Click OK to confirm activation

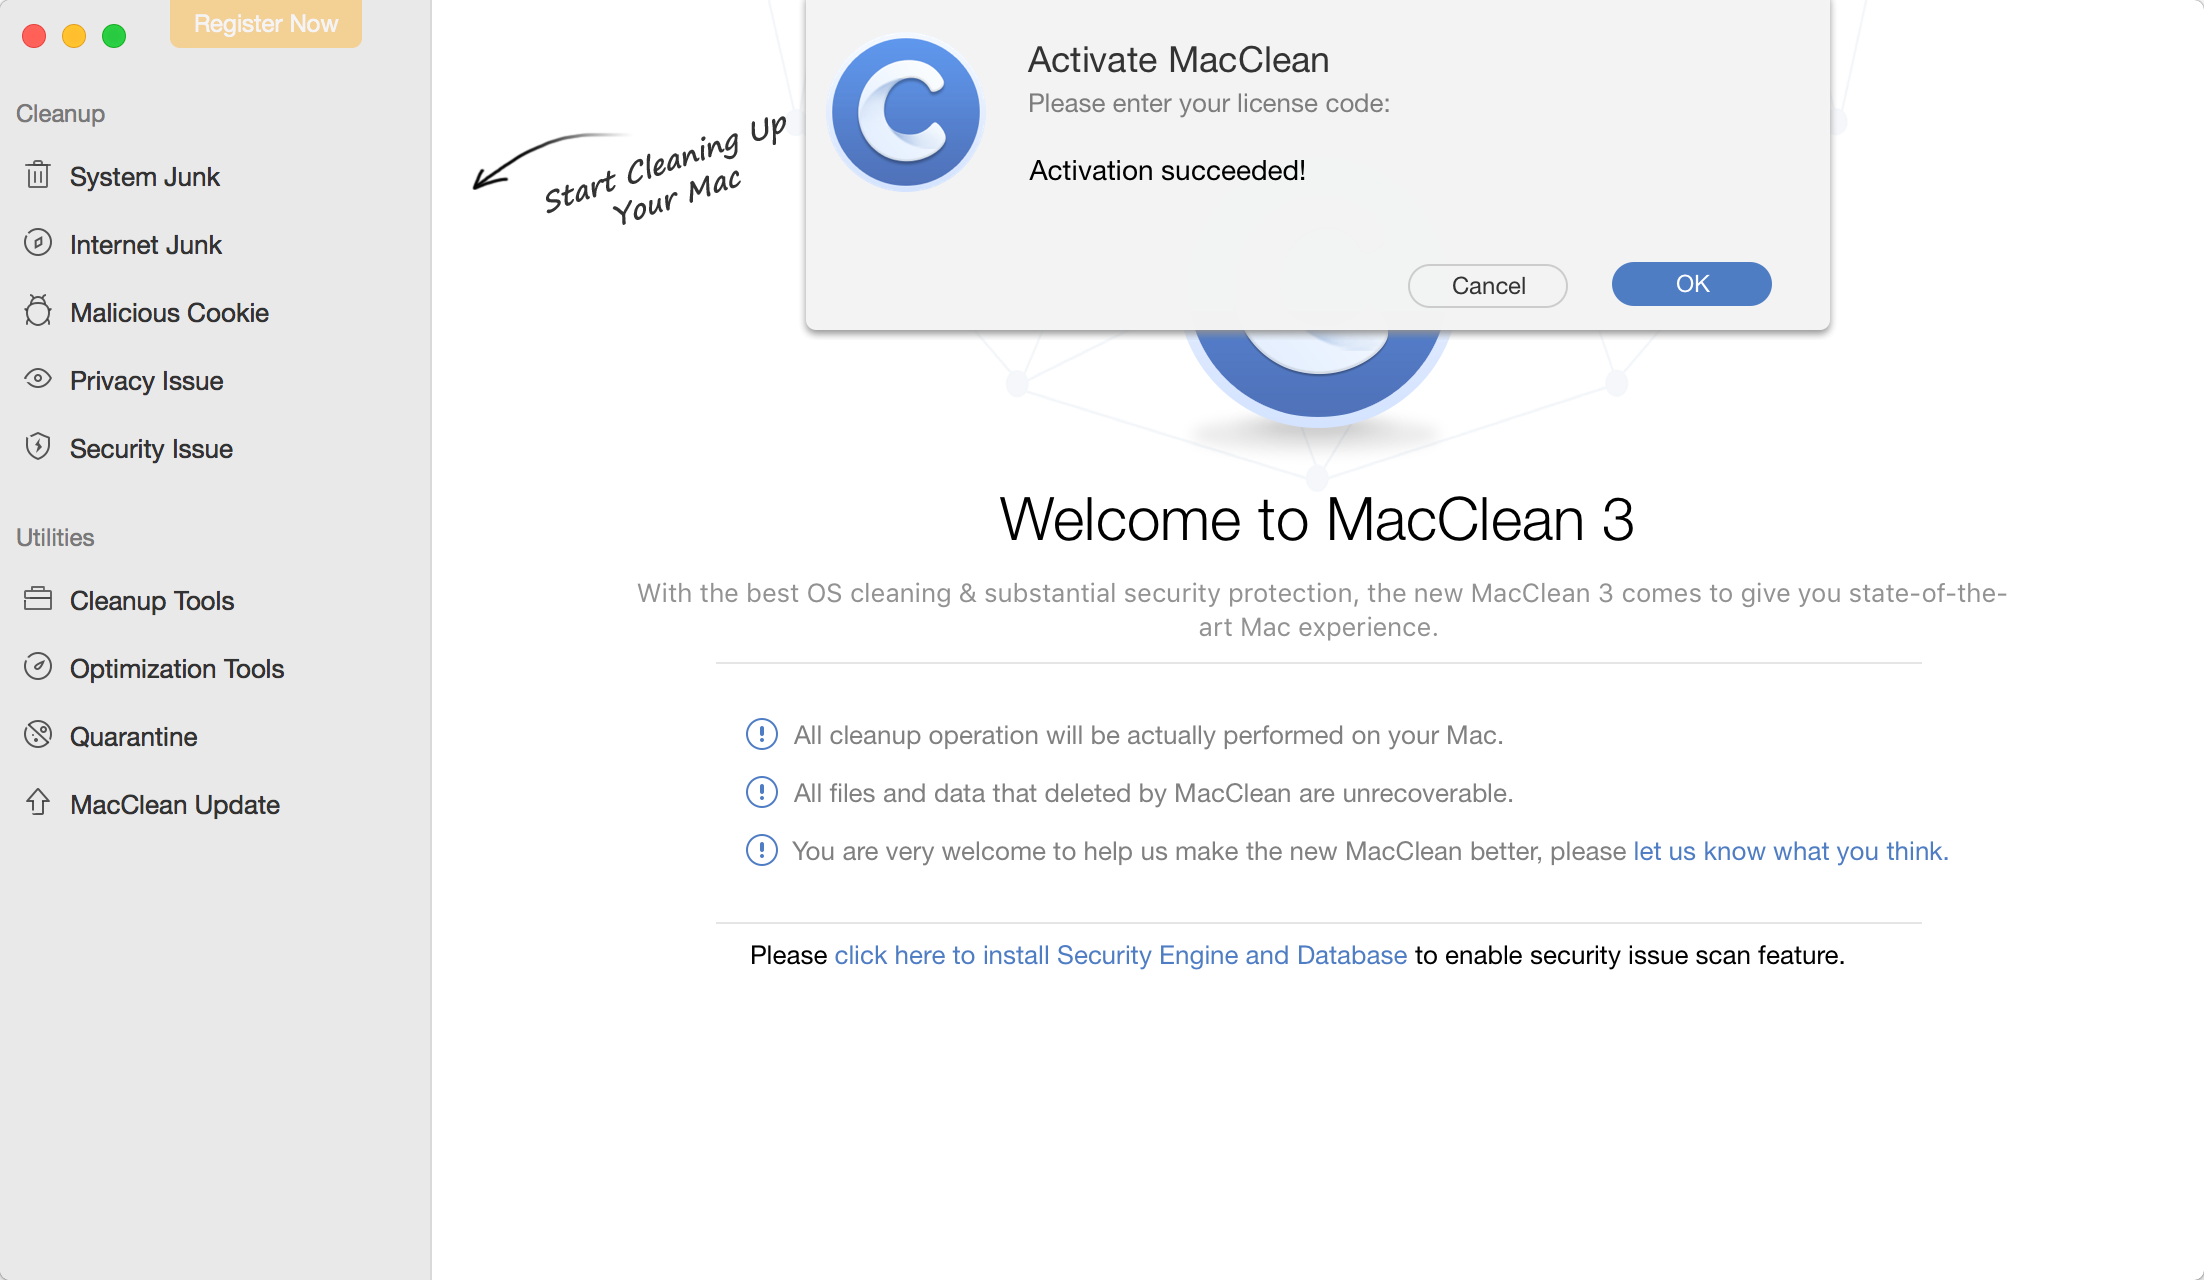[x=1692, y=283]
